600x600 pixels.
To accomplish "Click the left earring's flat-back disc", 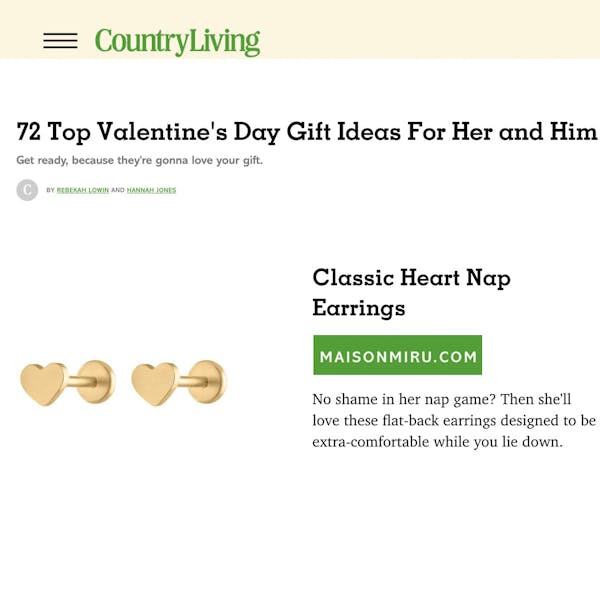I will tap(97, 382).
